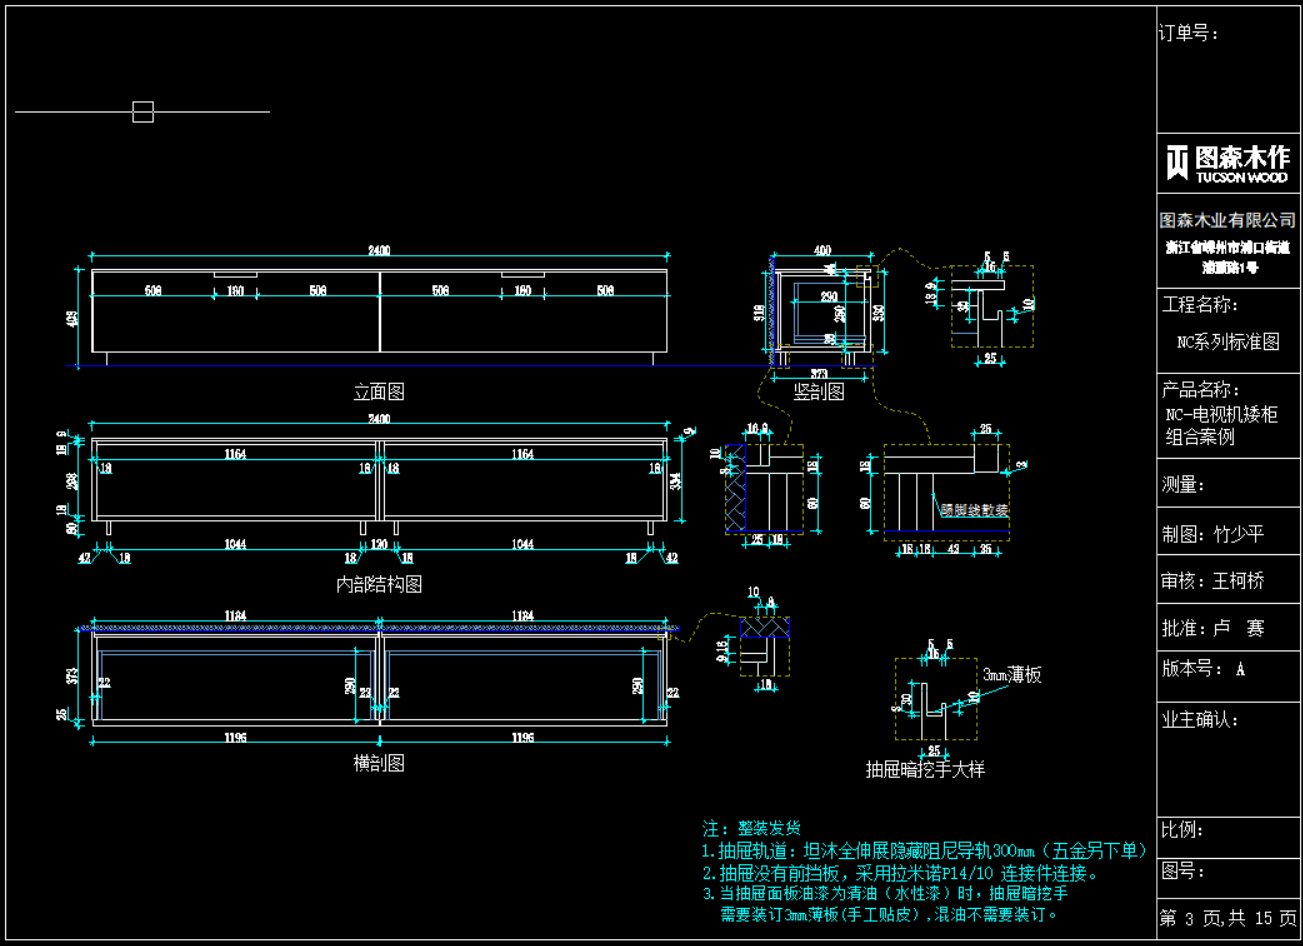Select the 版本号: A version field

[x=1203, y=669]
